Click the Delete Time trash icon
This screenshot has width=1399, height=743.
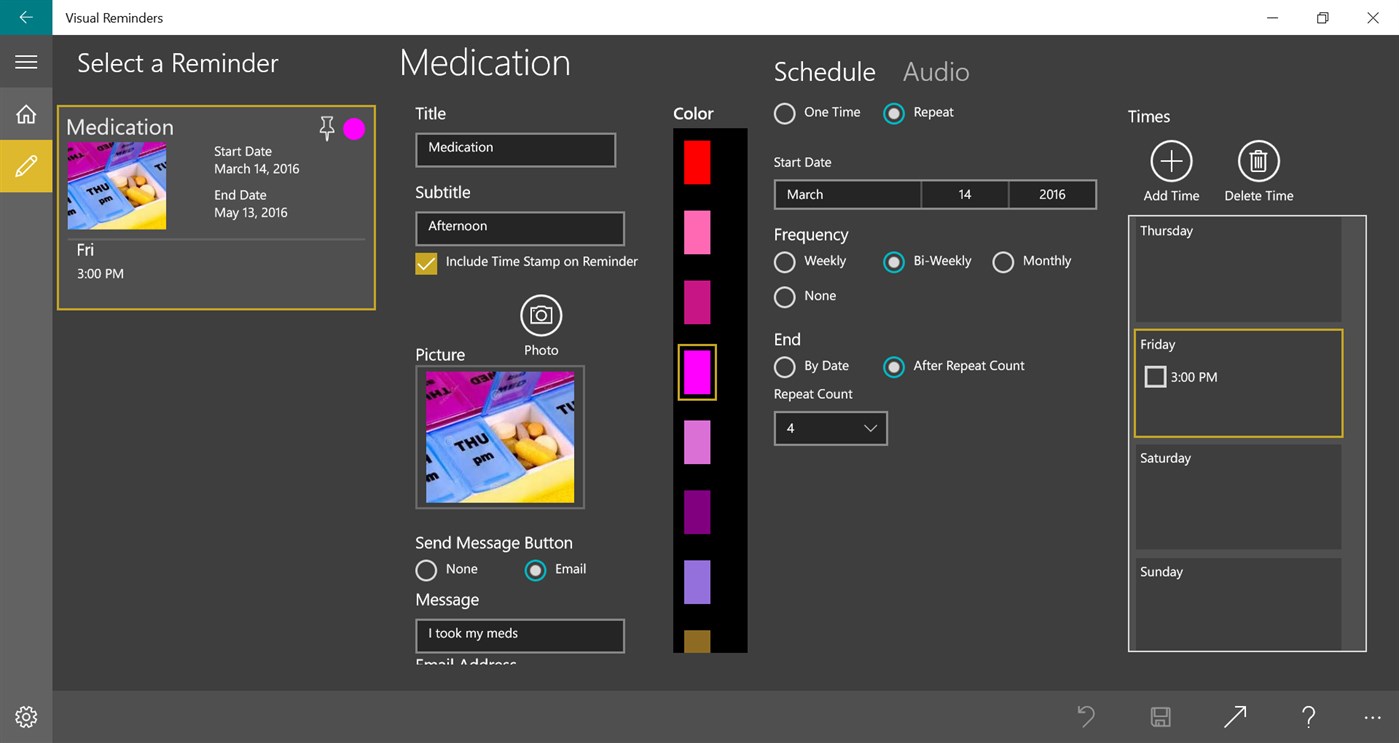(x=1258, y=162)
